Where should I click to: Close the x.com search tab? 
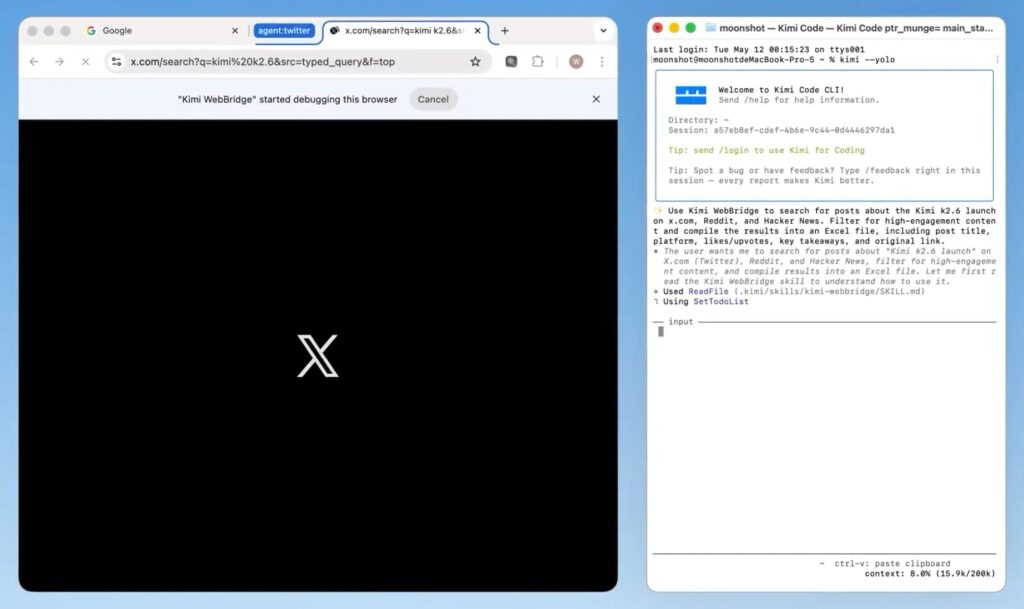(x=477, y=31)
